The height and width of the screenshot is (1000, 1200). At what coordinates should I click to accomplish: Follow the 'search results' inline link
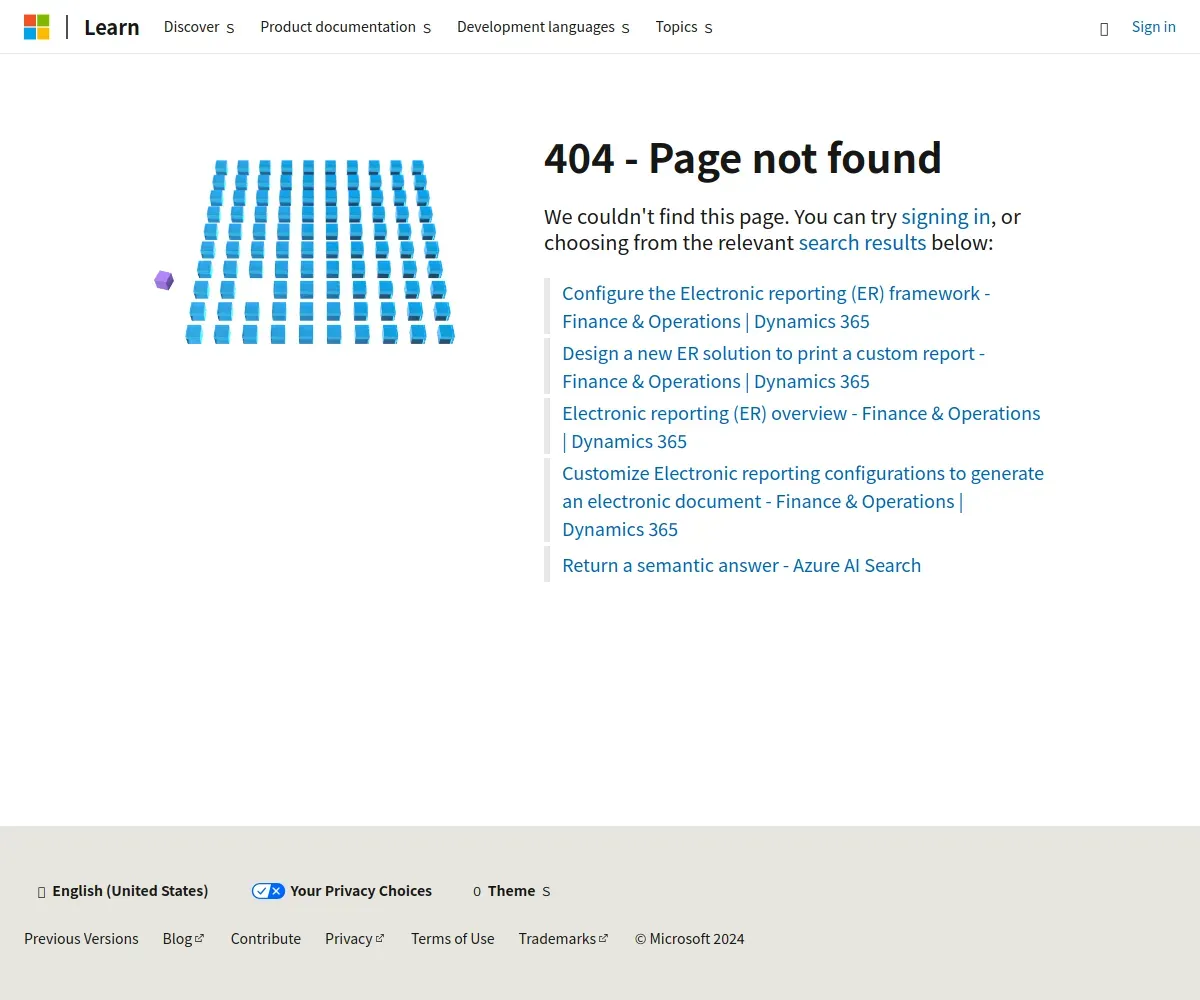click(x=862, y=243)
